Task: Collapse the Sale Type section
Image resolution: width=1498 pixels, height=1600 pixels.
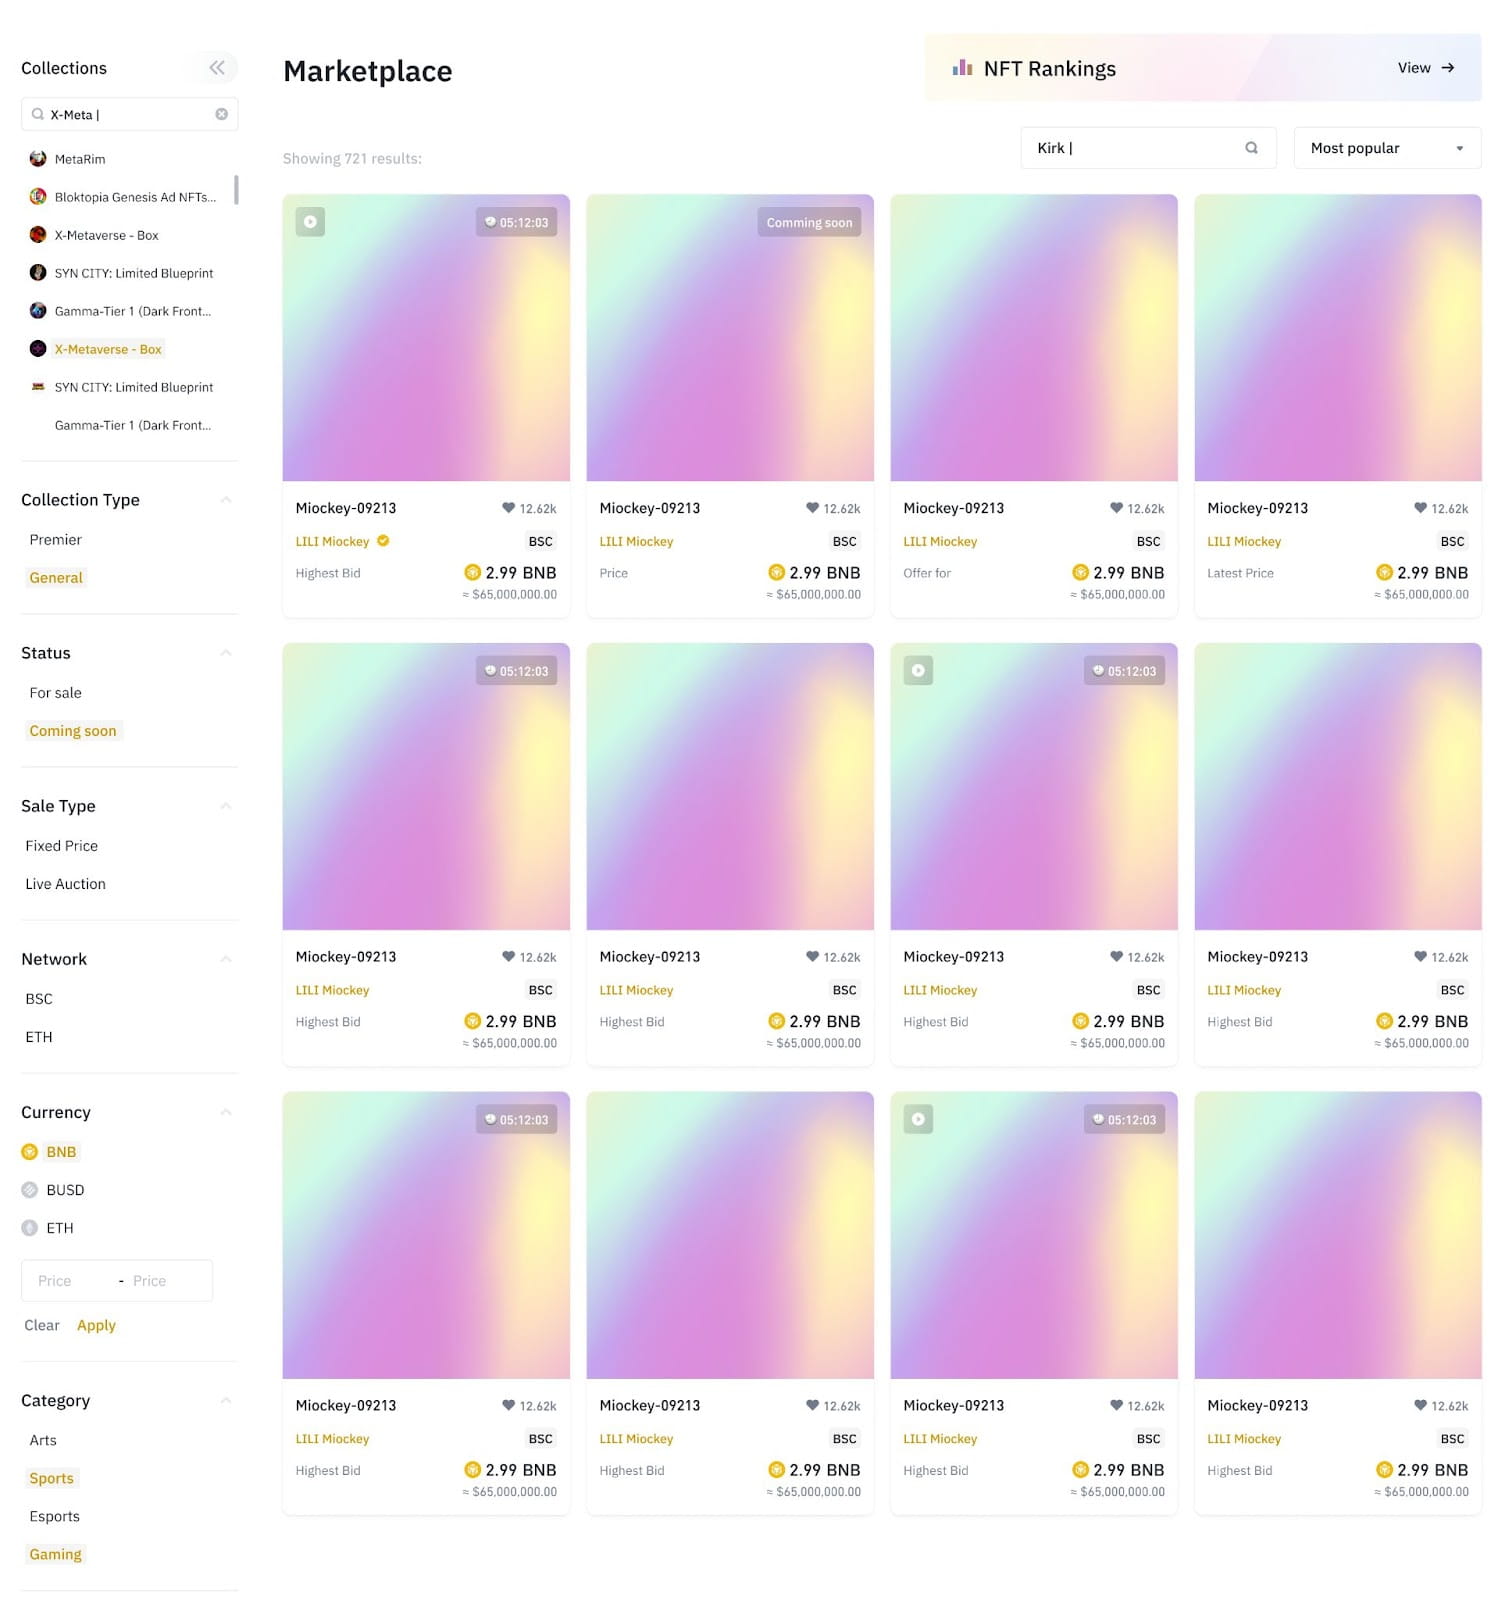Action: pyautogui.click(x=226, y=806)
